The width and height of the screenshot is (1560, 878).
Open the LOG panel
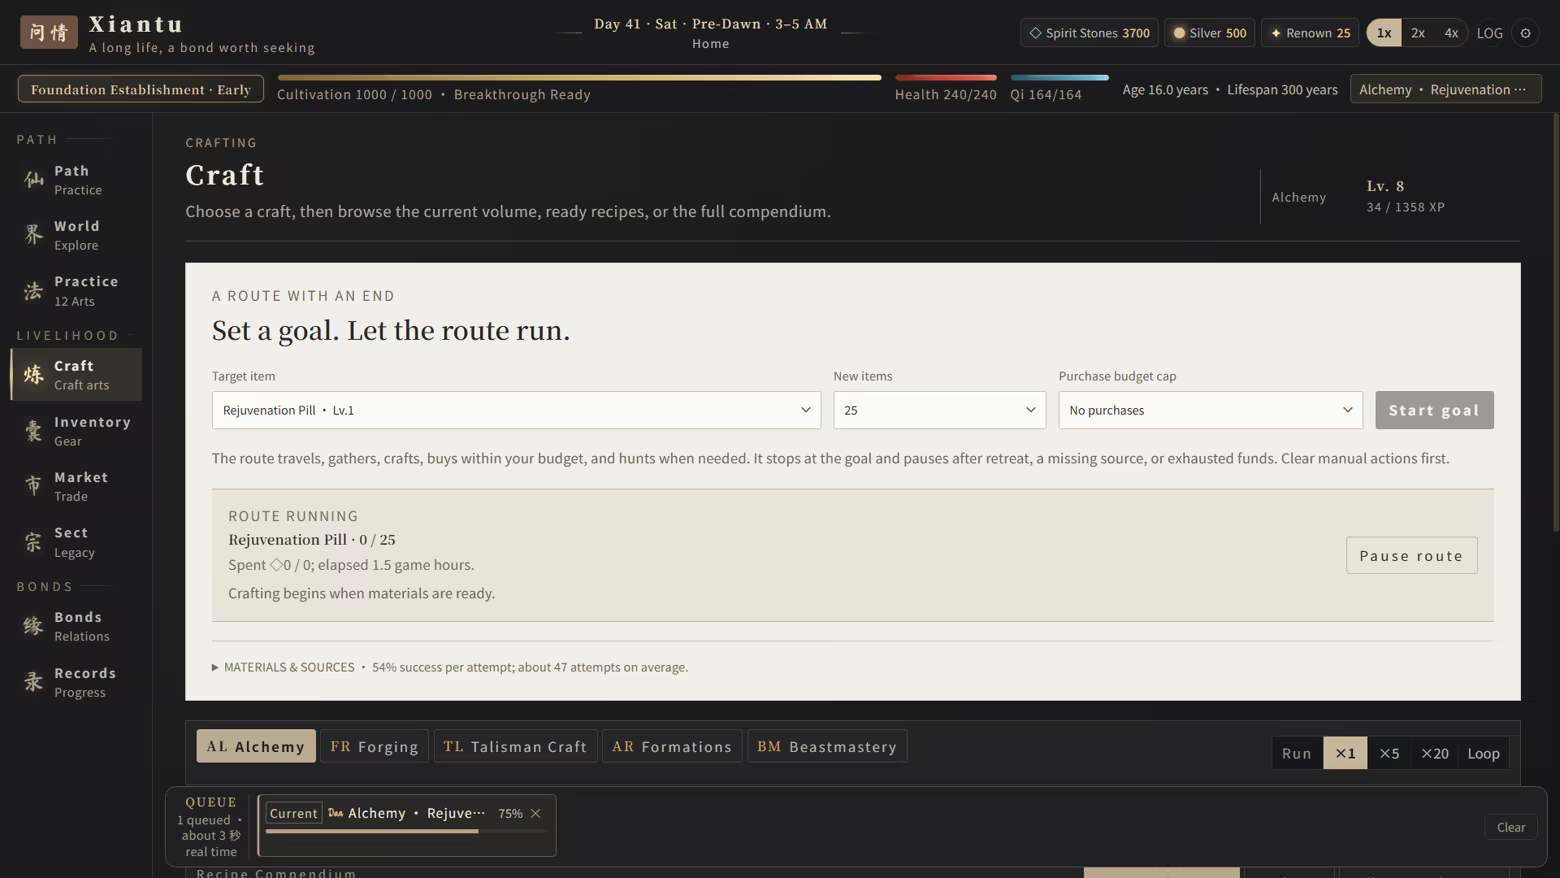[x=1489, y=33]
